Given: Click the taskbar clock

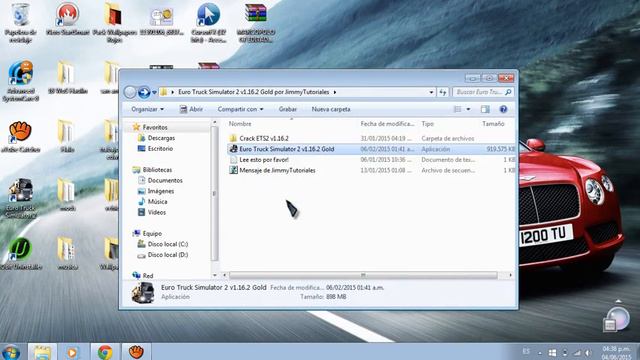Looking at the screenshot, I should [x=616, y=353].
